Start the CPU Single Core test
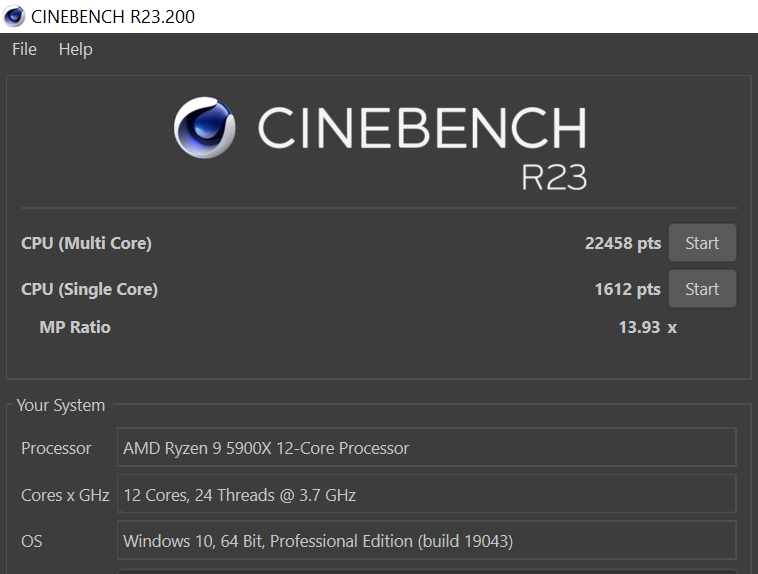The width and height of the screenshot is (758, 574). 702,289
